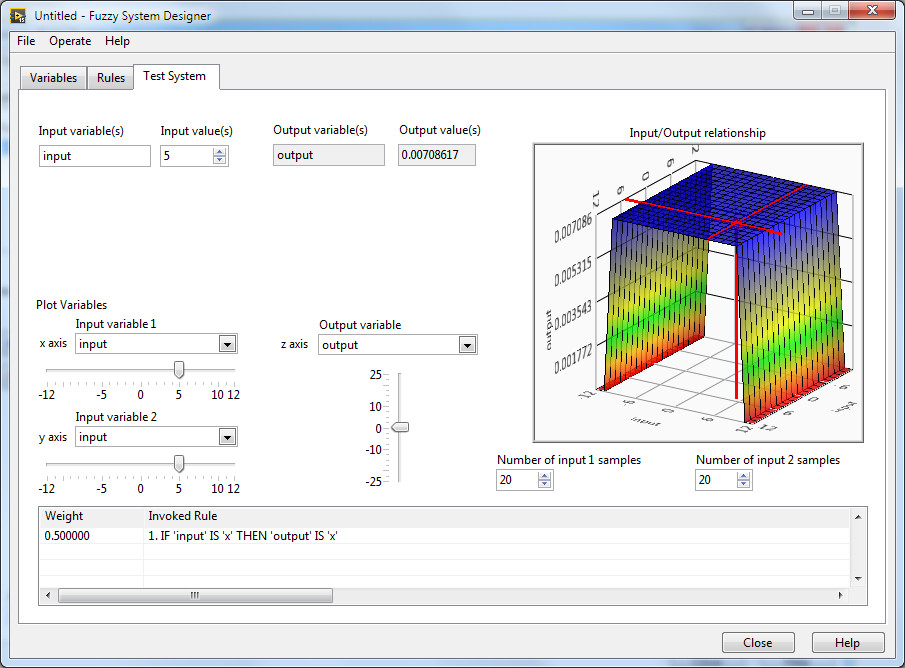
Task: Increment the Input value(s) stepper
Action: [219, 151]
